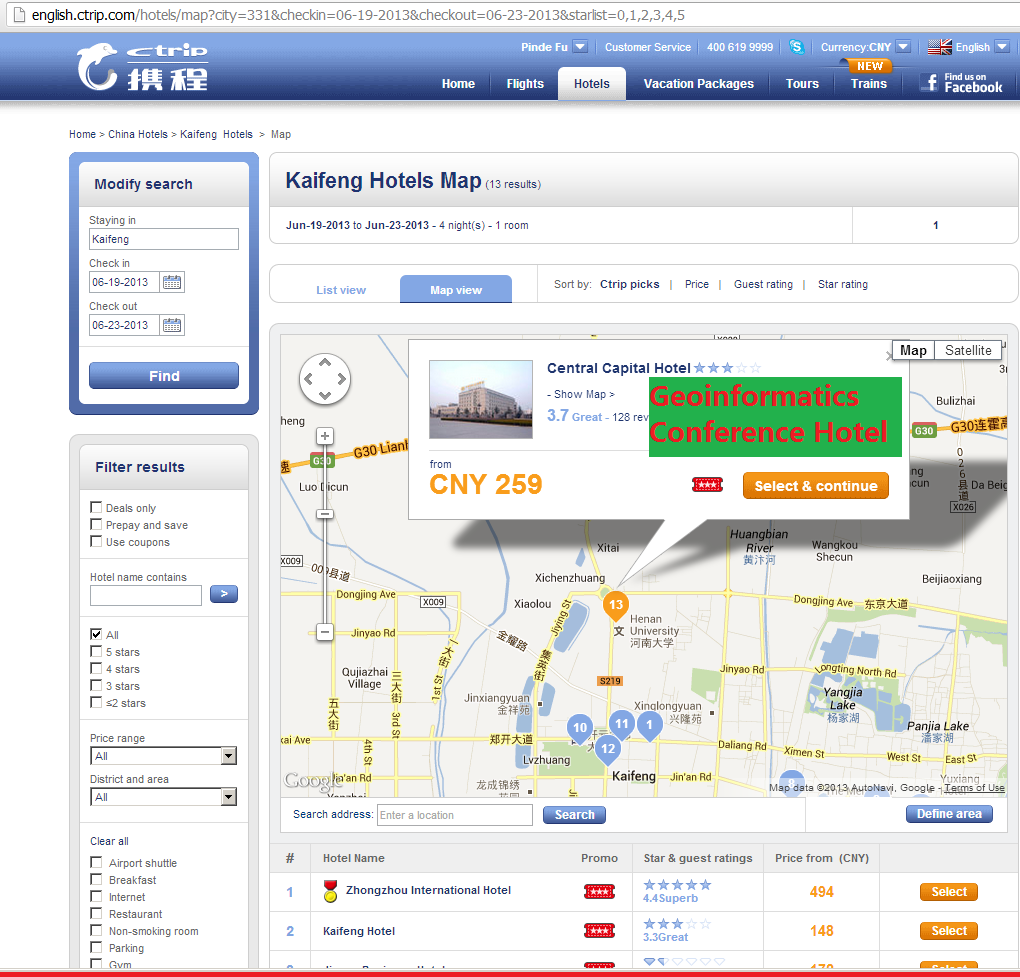The width and height of the screenshot is (1020, 977).
Task: Open the Tours menu
Action: click(x=802, y=84)
